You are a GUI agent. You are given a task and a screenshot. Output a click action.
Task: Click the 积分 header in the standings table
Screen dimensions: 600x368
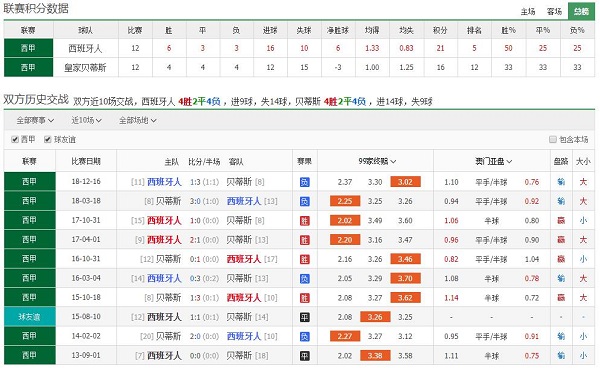point(440,30)
